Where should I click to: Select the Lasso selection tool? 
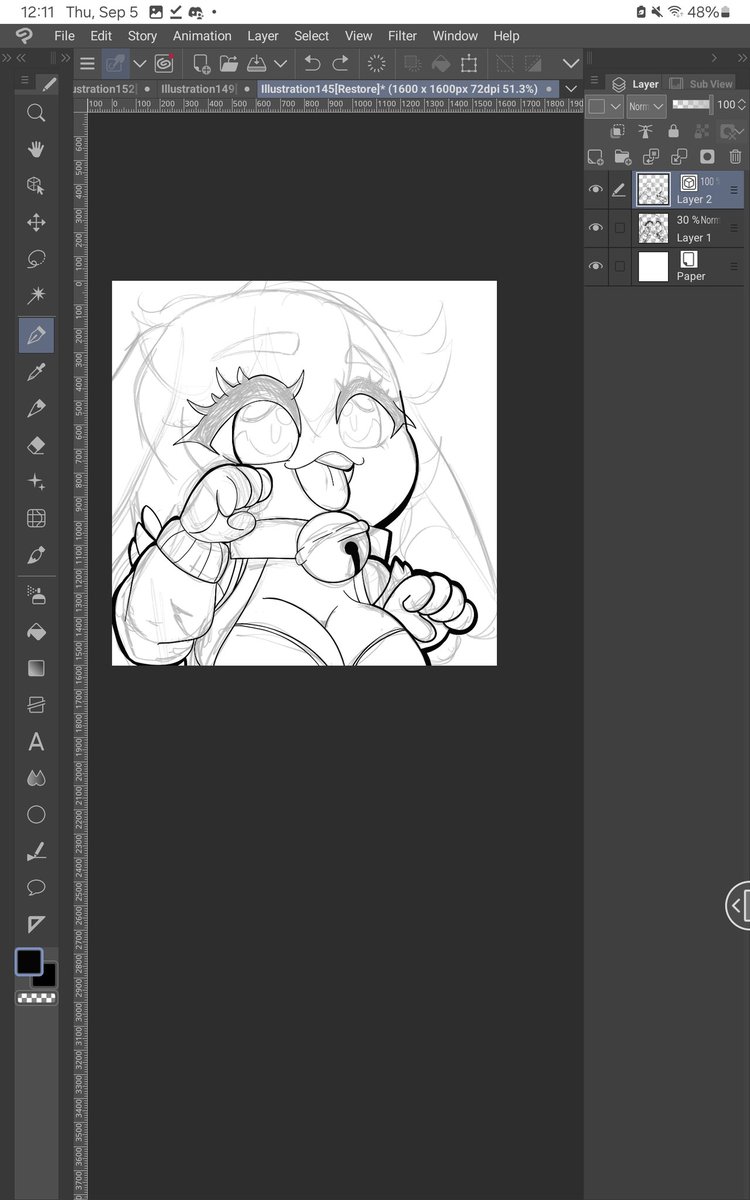coord(36,260)
